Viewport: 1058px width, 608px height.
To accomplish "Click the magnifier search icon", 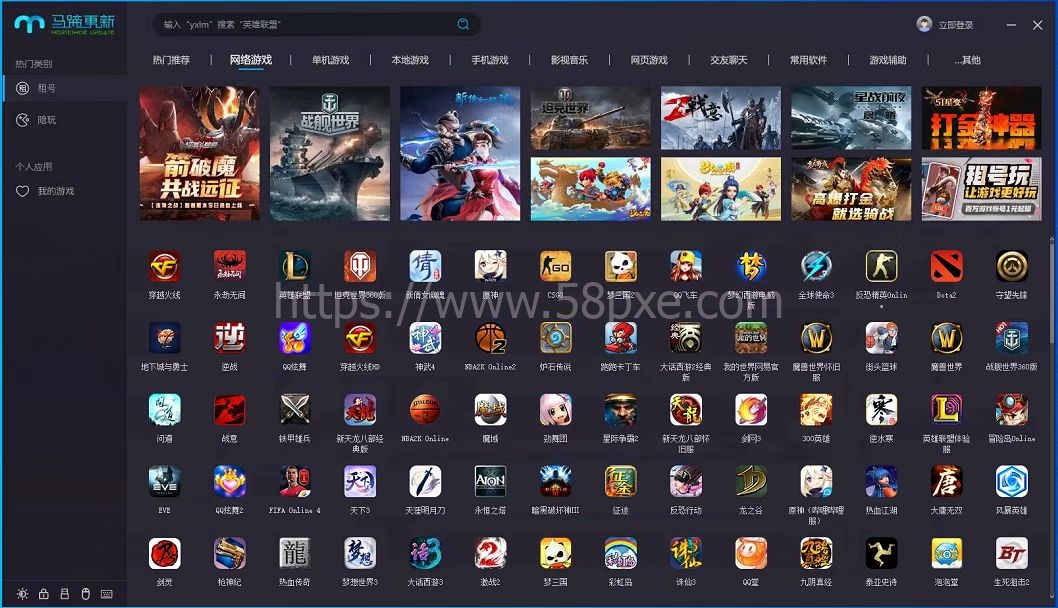I will (463, 24).
